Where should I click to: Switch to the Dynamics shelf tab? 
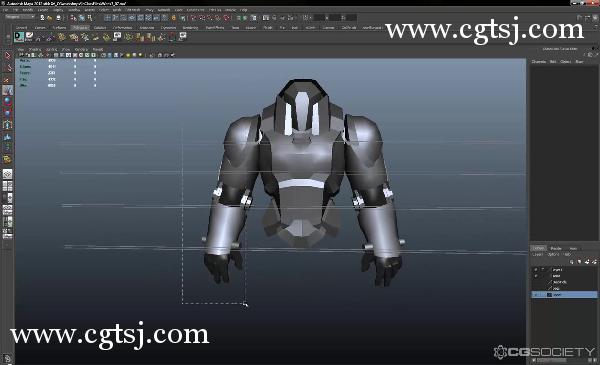[168, 28]
